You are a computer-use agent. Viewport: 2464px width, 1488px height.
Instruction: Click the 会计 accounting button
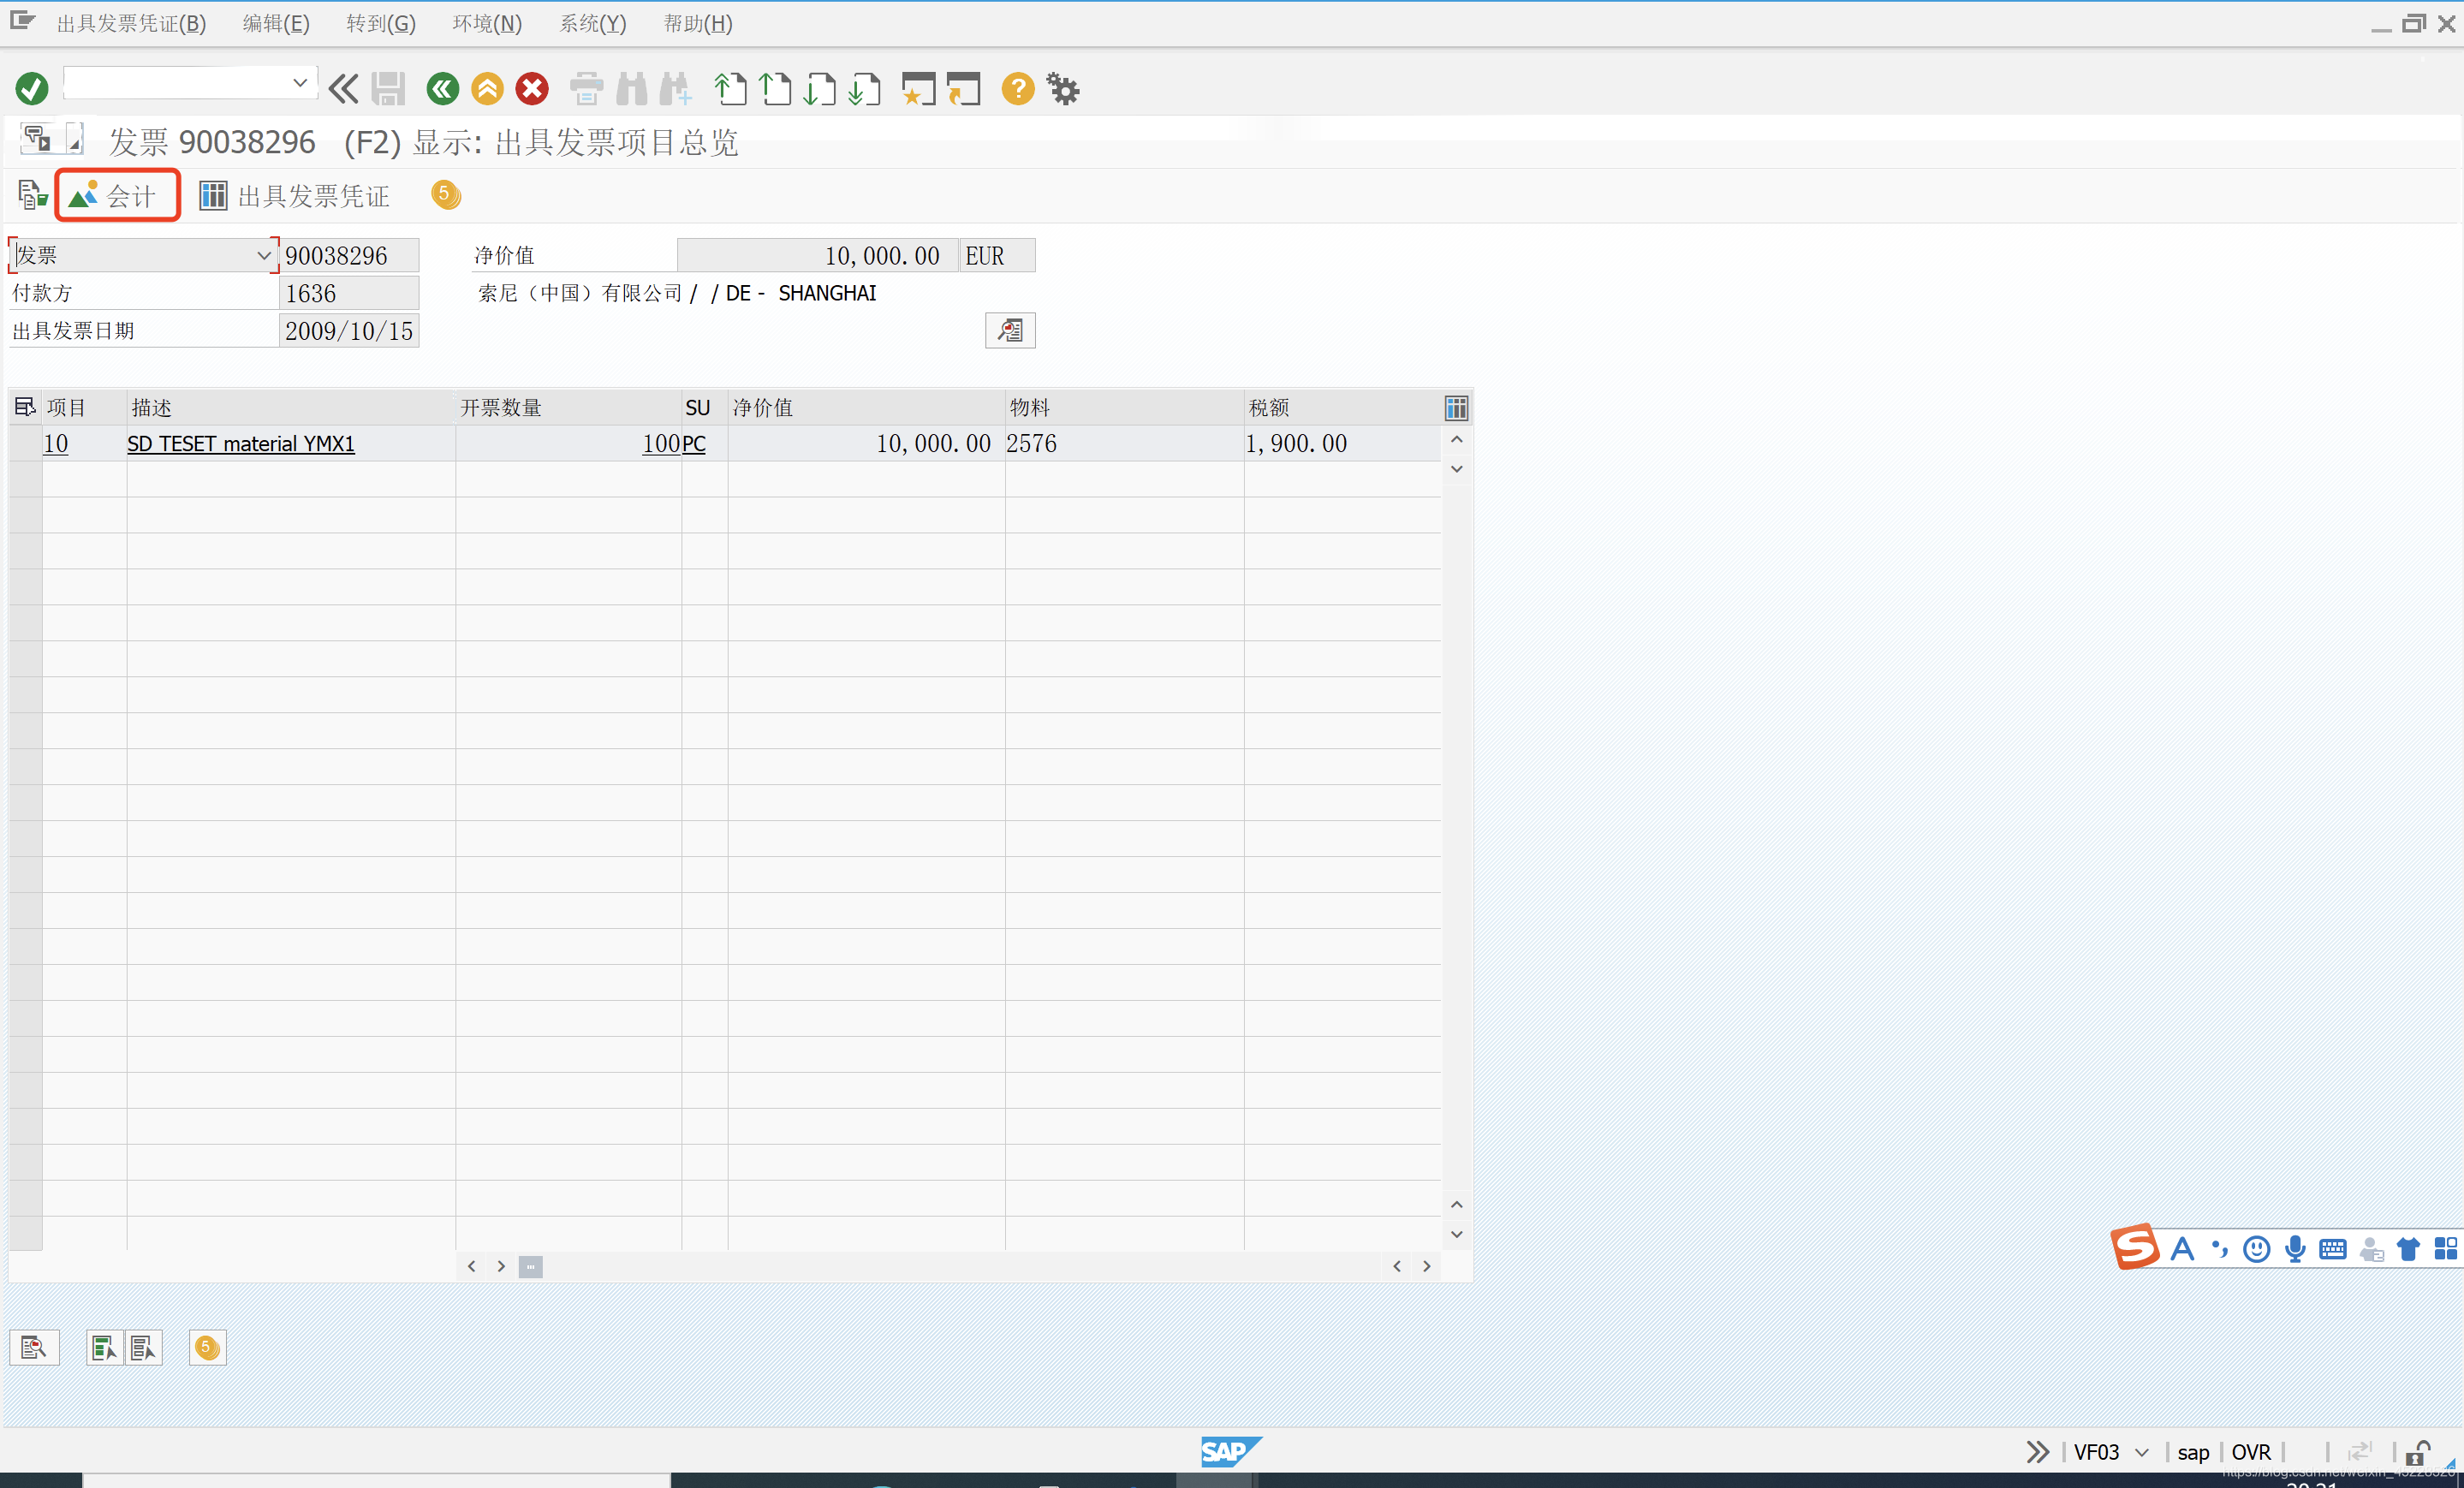(x=117, y=195)
